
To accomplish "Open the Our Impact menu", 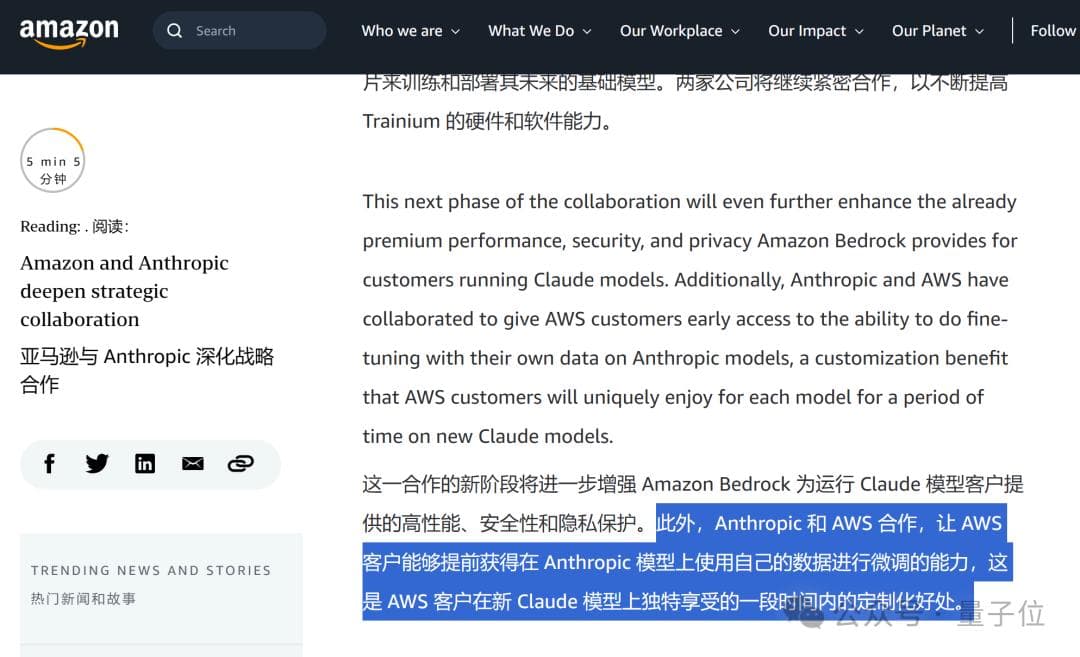I will 807,31.
